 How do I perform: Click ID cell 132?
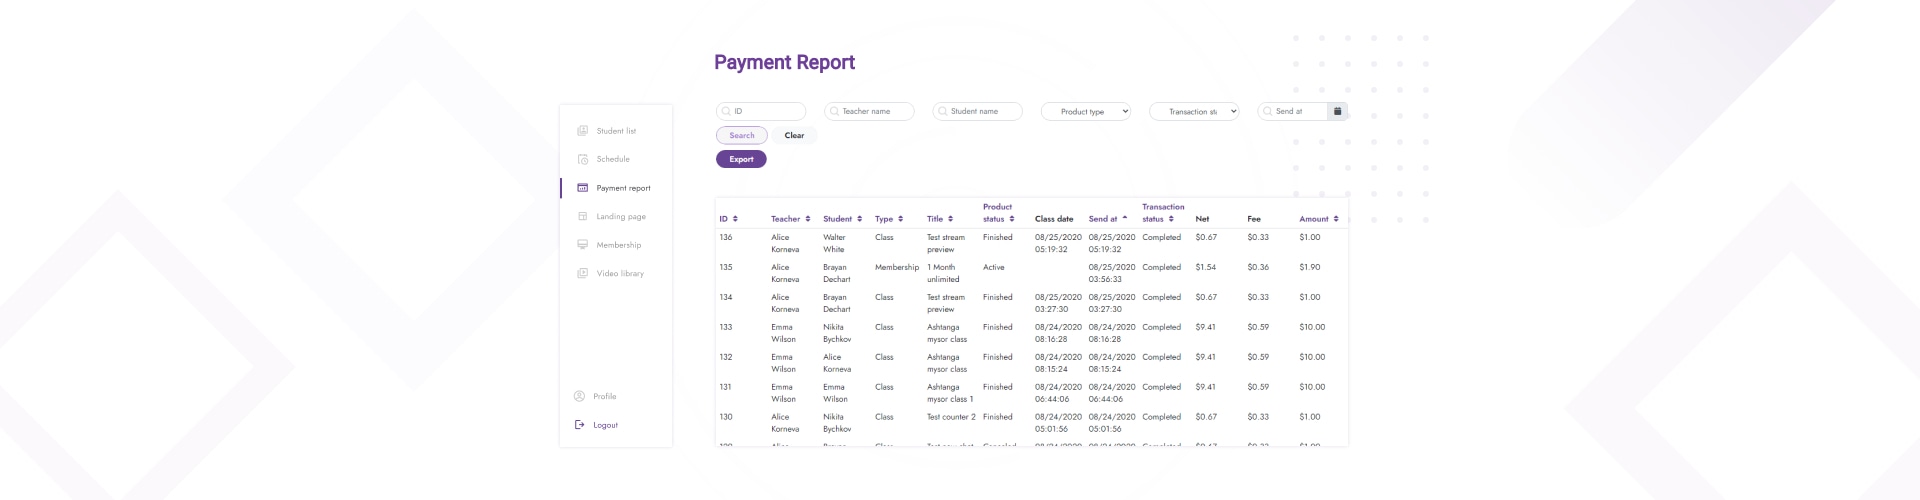point(726,357)
